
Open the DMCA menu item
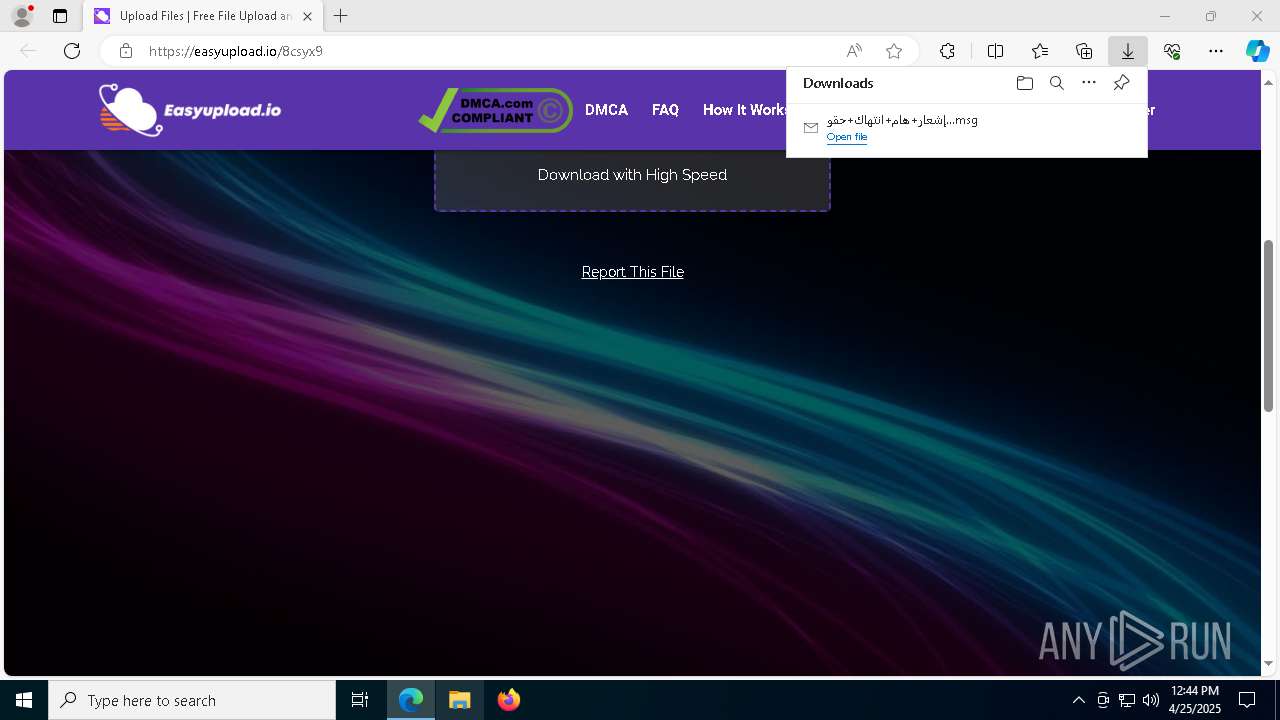point(606,110)
